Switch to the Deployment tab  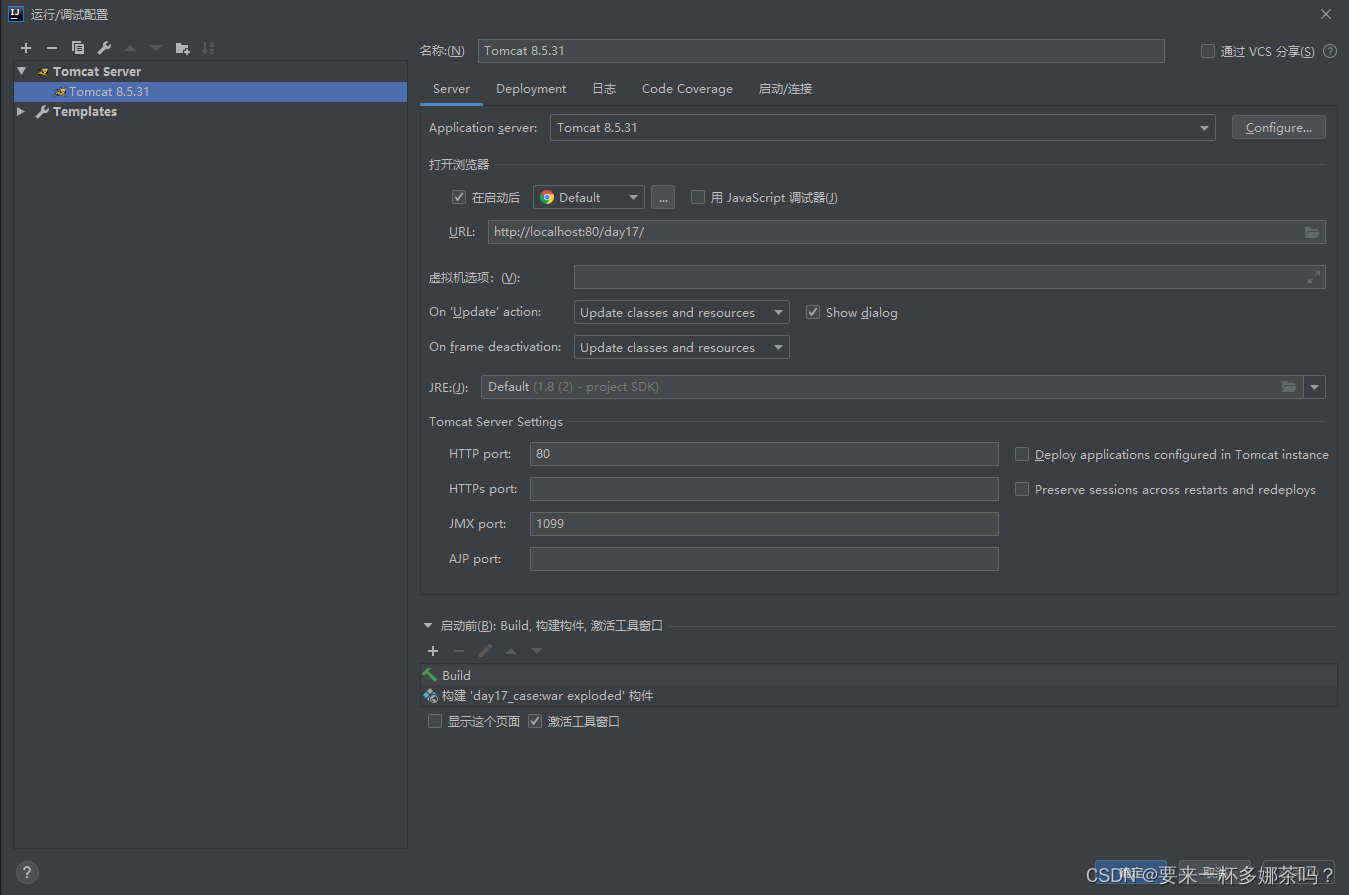[x=531, y=89]
